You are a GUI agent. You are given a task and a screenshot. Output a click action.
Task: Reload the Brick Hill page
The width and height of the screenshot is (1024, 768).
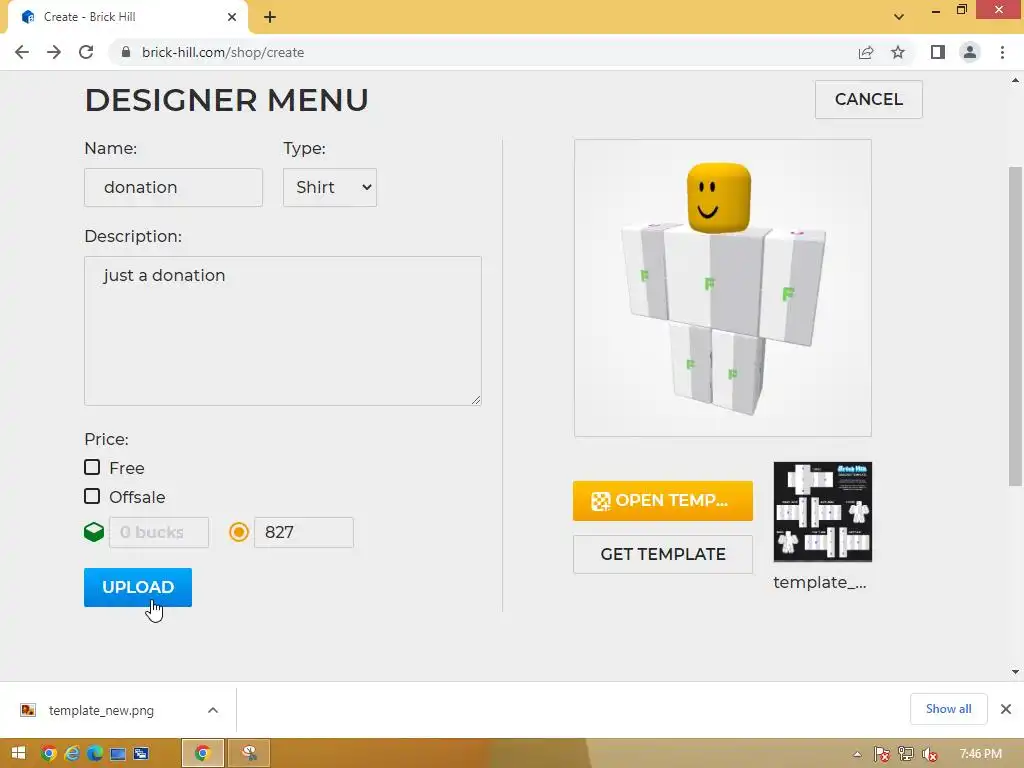(86, 52)
